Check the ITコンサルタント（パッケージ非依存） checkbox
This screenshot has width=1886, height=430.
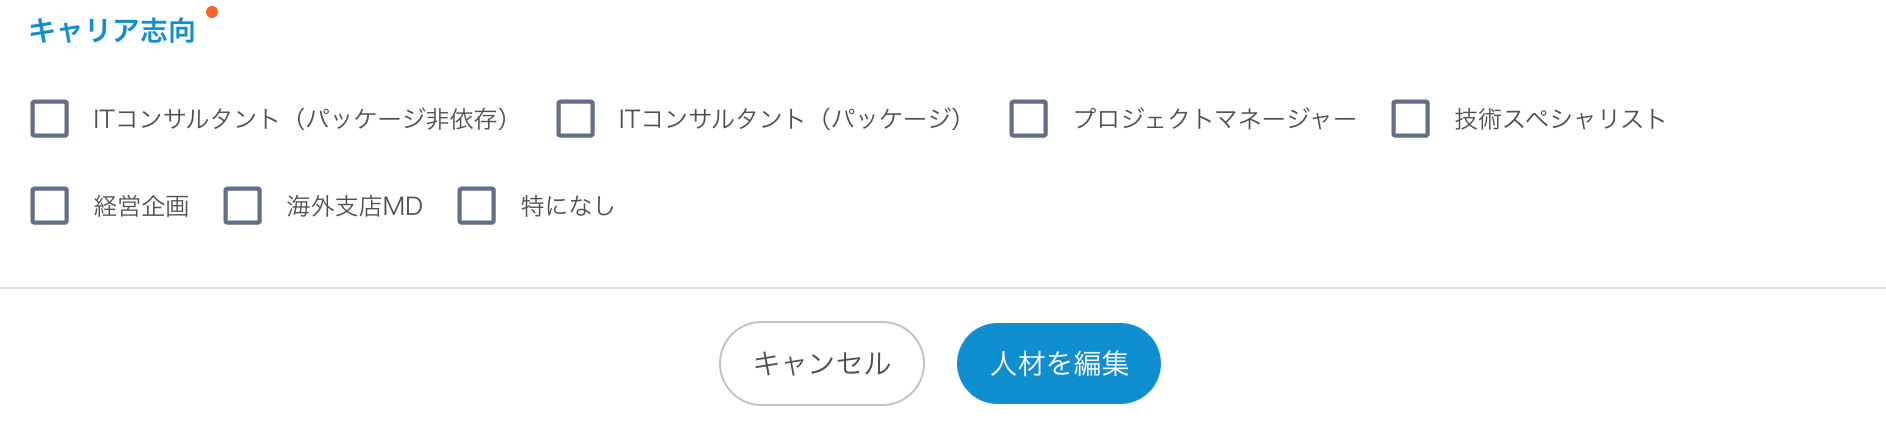(50, 118)
